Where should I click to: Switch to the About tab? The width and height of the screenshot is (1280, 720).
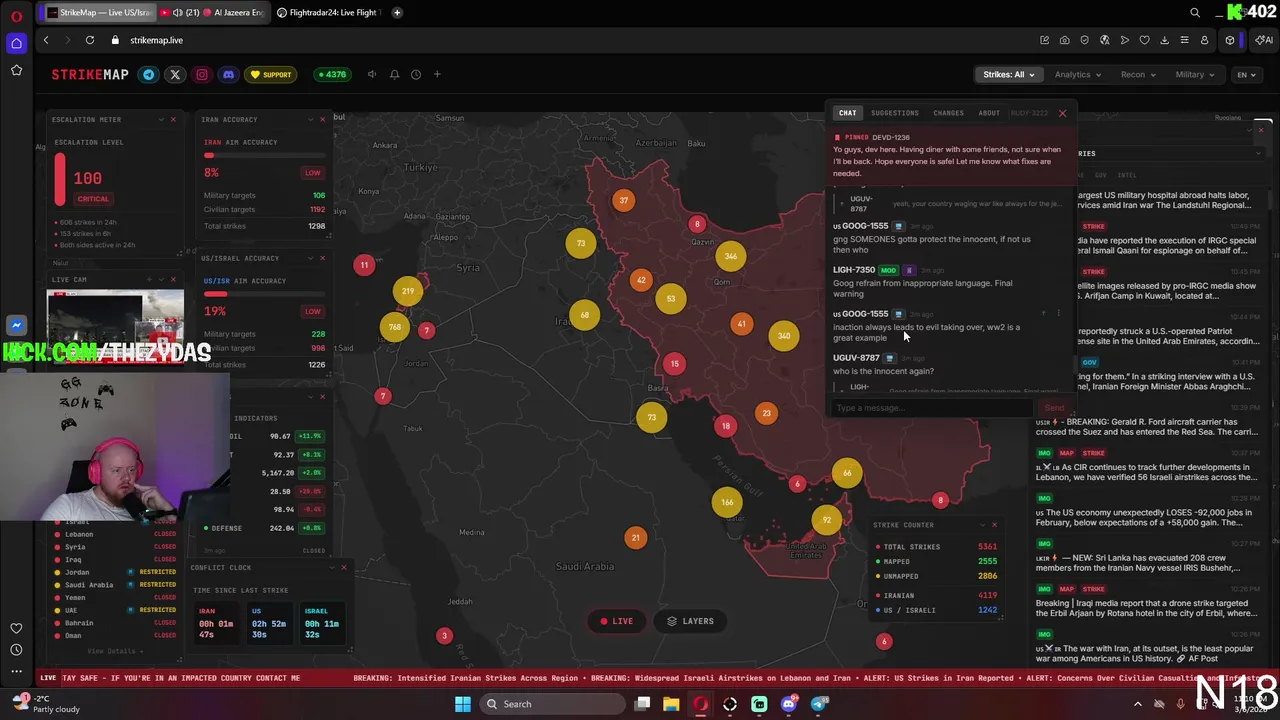click(x=989, y=113)
